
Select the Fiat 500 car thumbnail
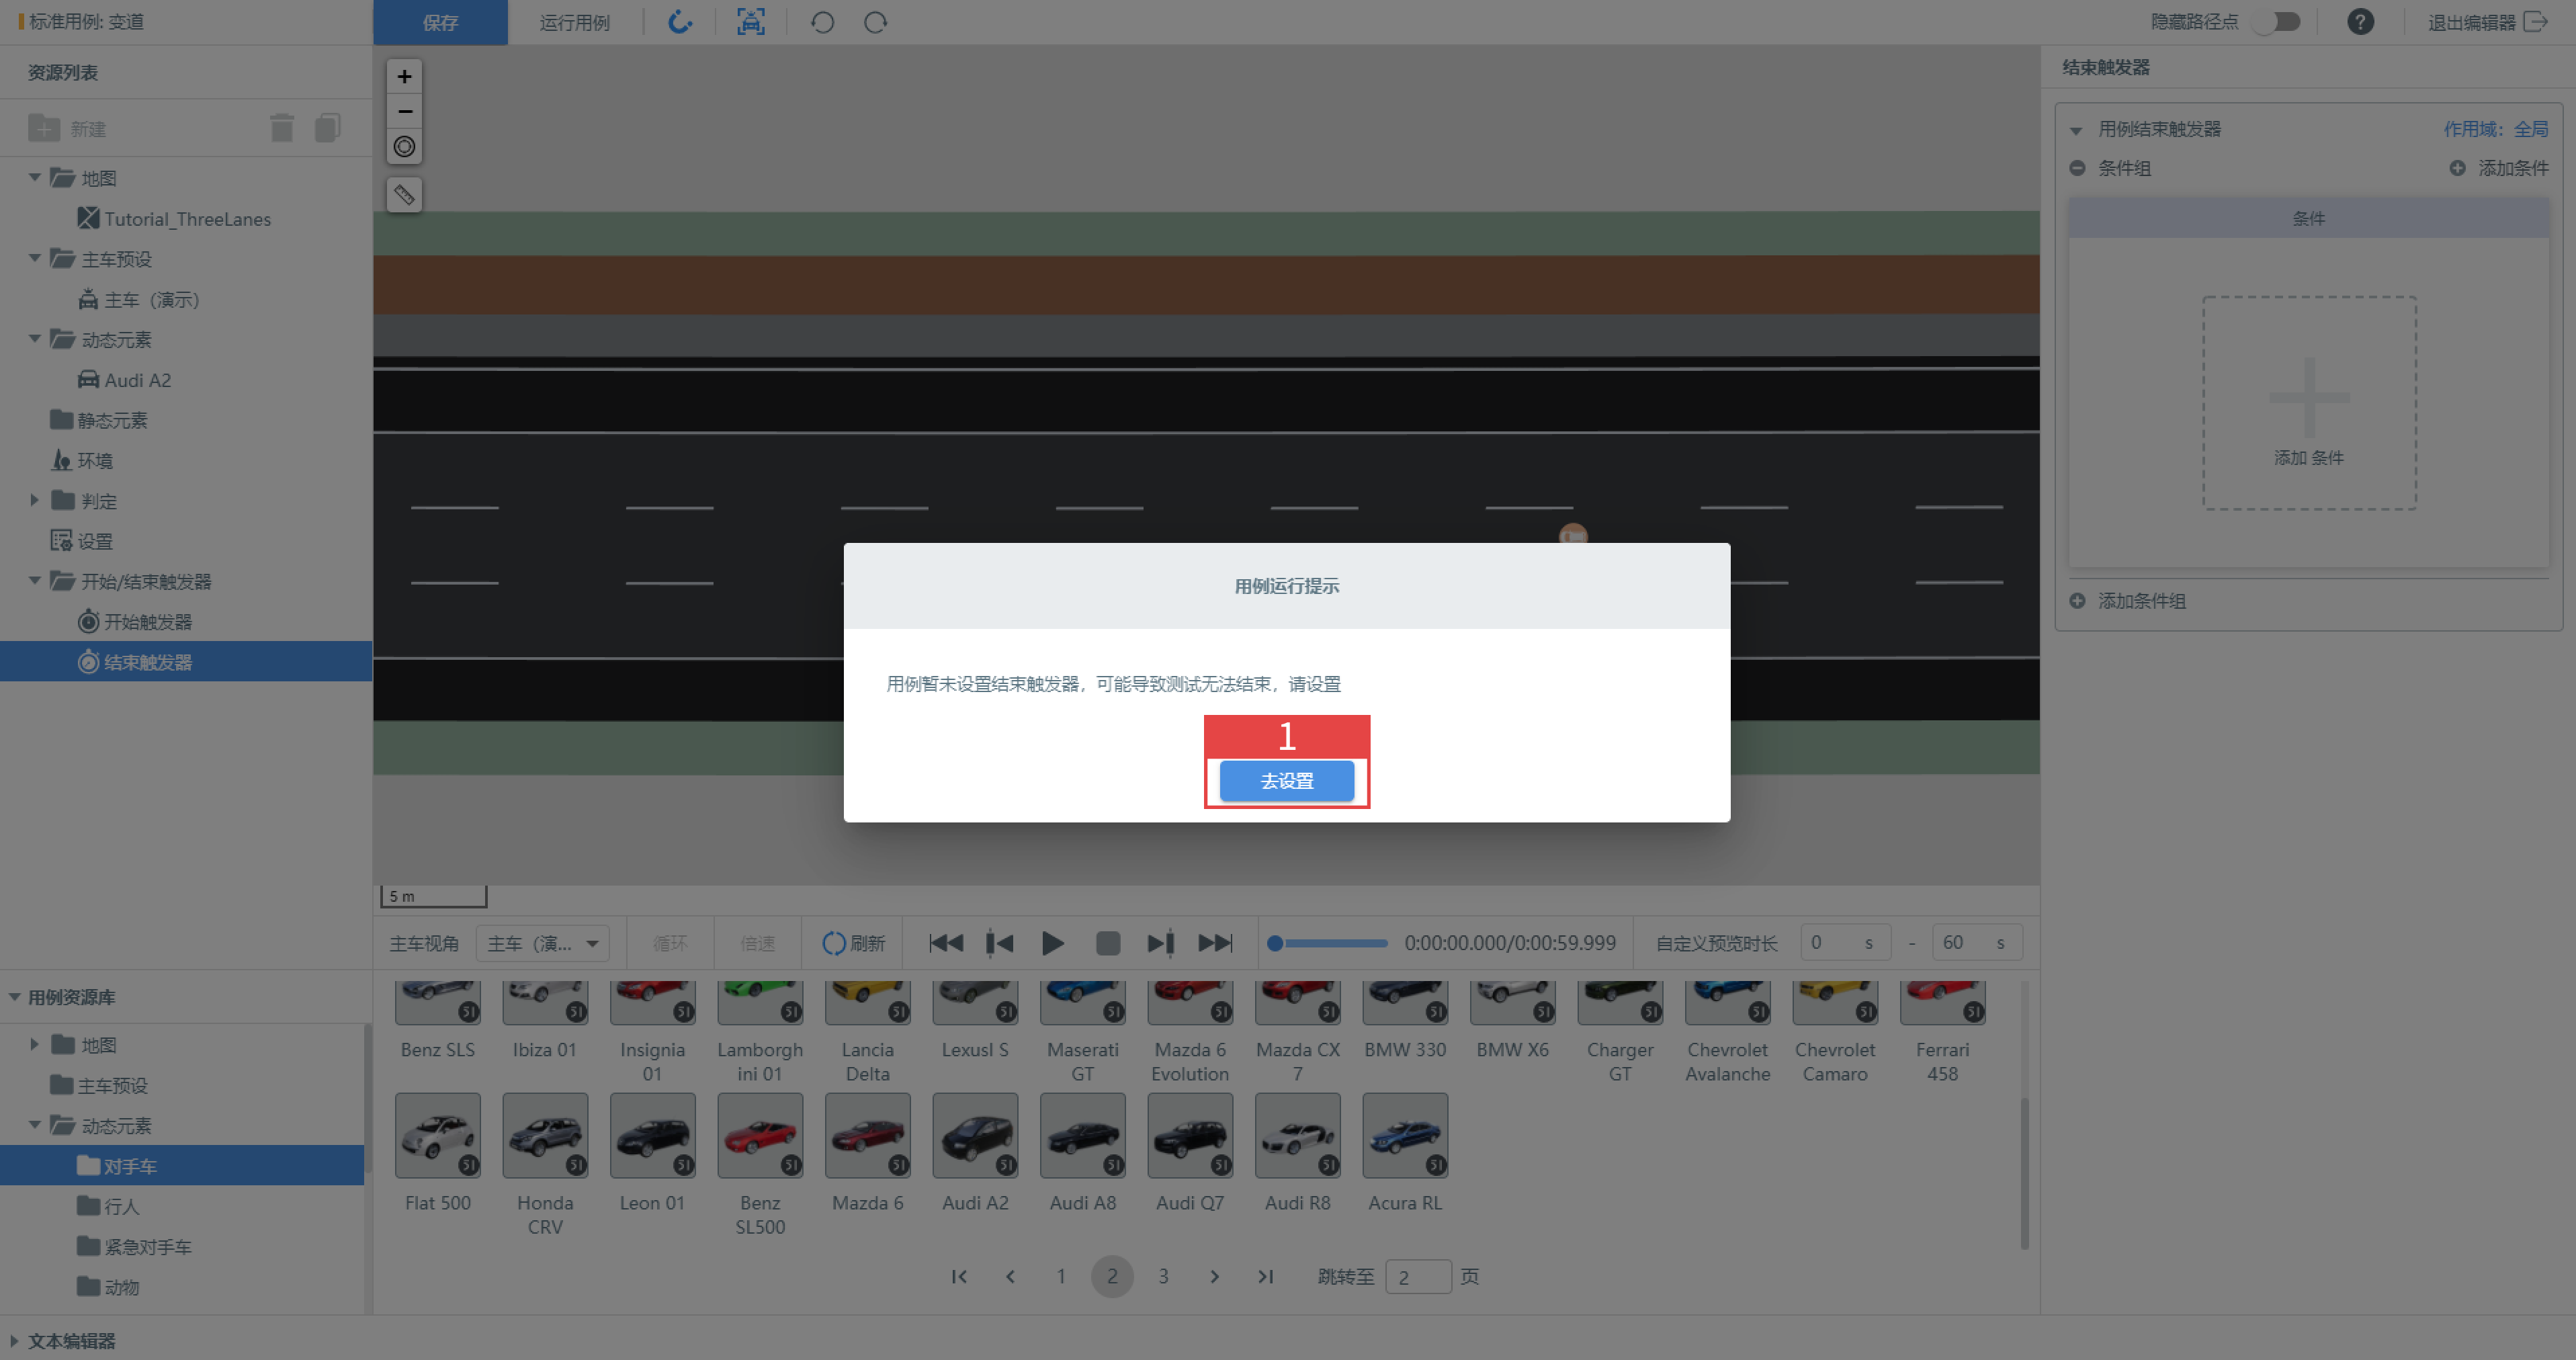click(x=437, y=1135)
